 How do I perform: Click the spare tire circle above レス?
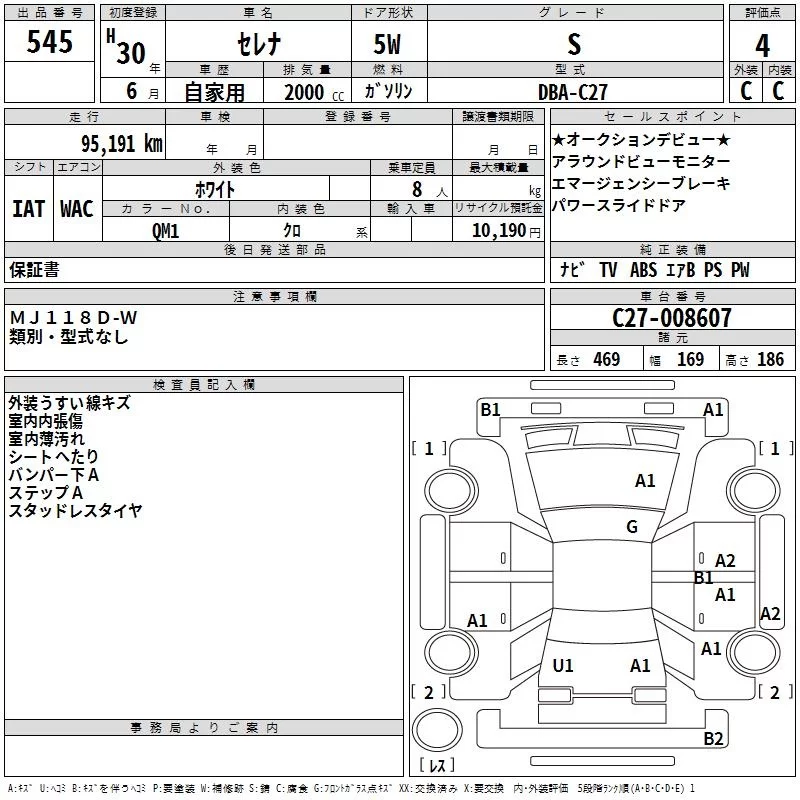(x=437, y=730)
